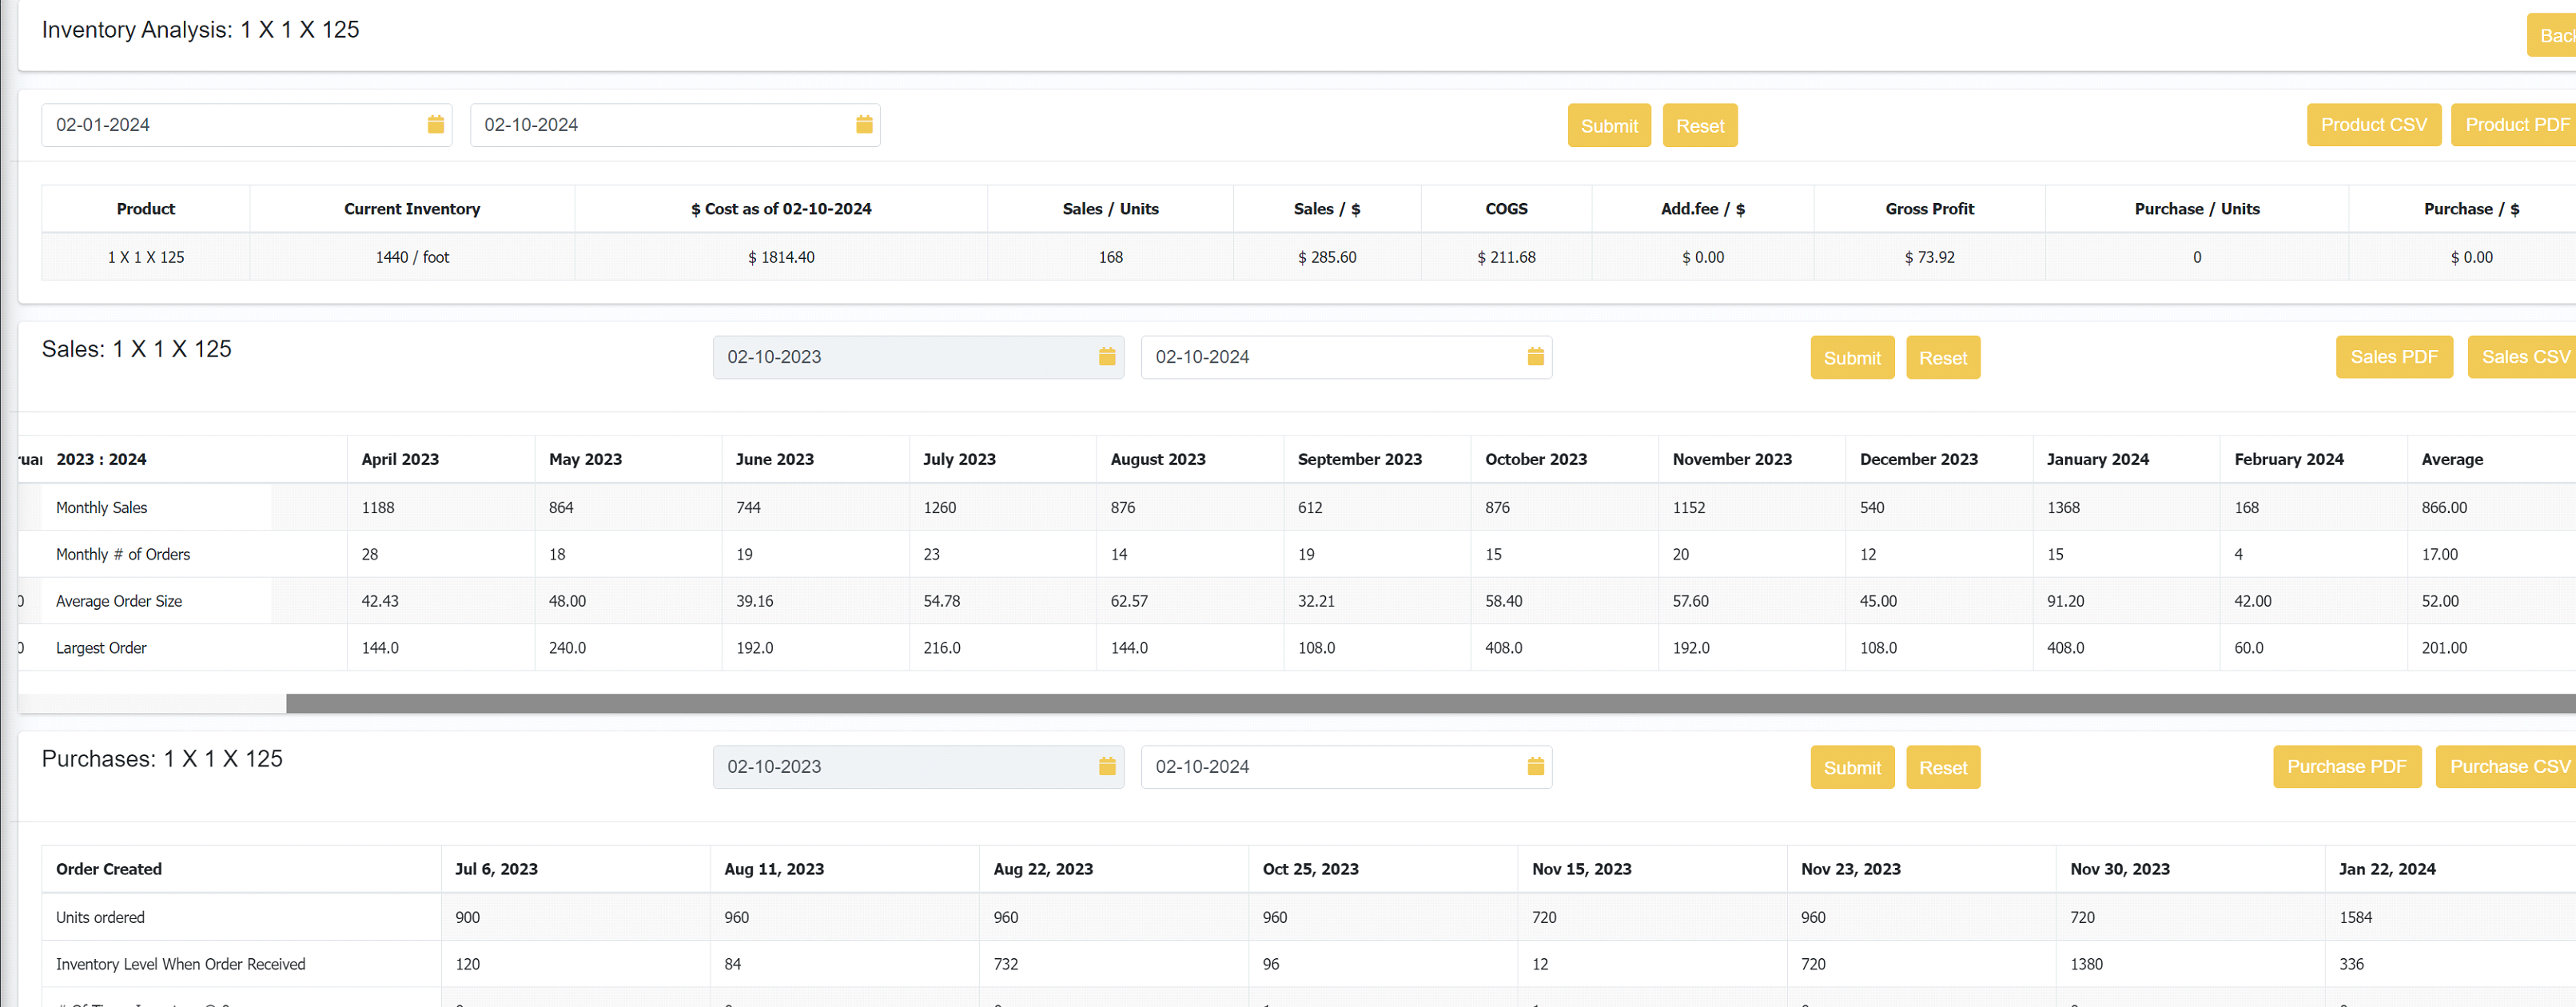Export the Sales CSV
This screenshot has width=2576, height=1007.
(2522, 357)
